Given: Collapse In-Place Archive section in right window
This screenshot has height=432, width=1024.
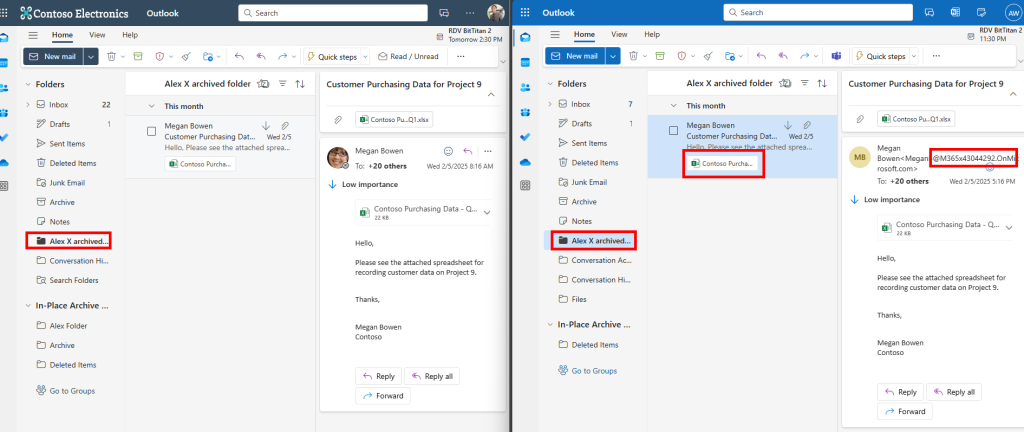Looking at the screenshot, I should (549, 324).
